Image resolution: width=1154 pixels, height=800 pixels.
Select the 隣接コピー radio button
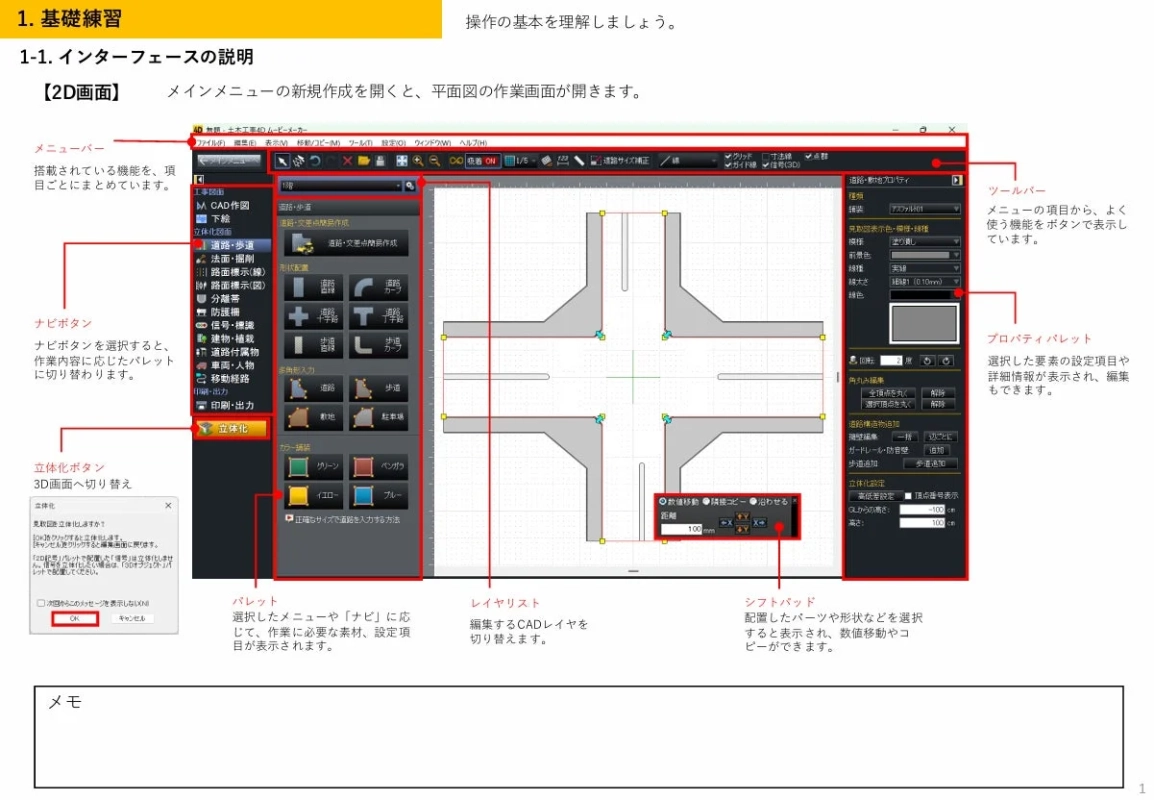point(706,502)
